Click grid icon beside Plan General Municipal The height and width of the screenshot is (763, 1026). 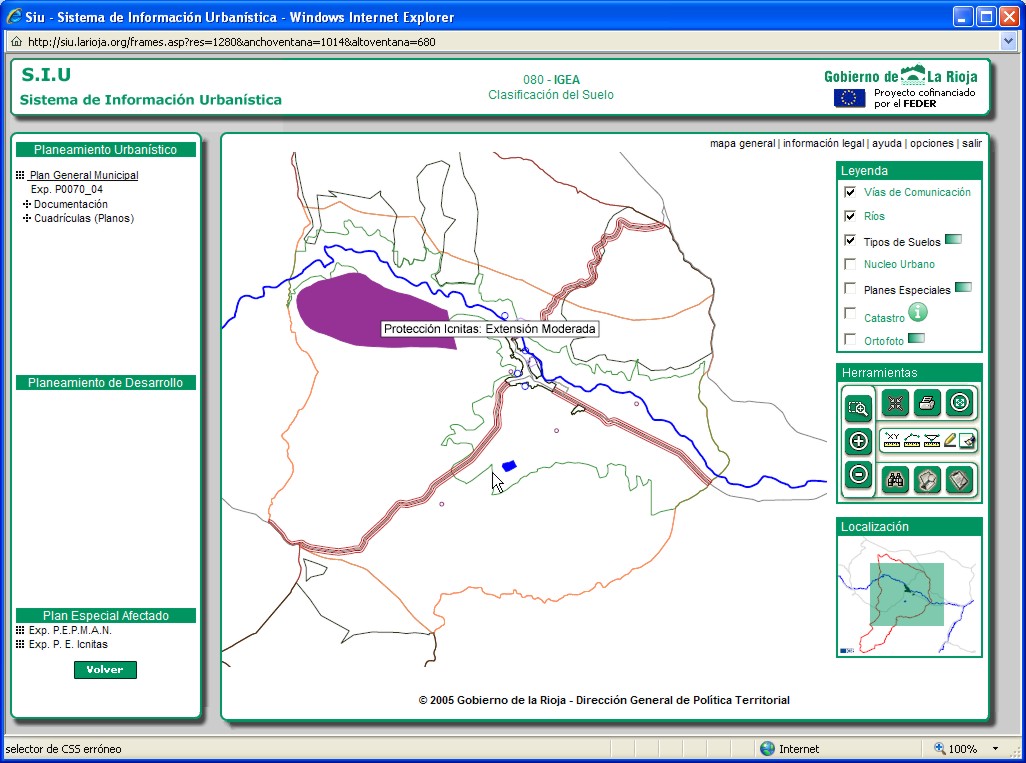coord(20,175)
